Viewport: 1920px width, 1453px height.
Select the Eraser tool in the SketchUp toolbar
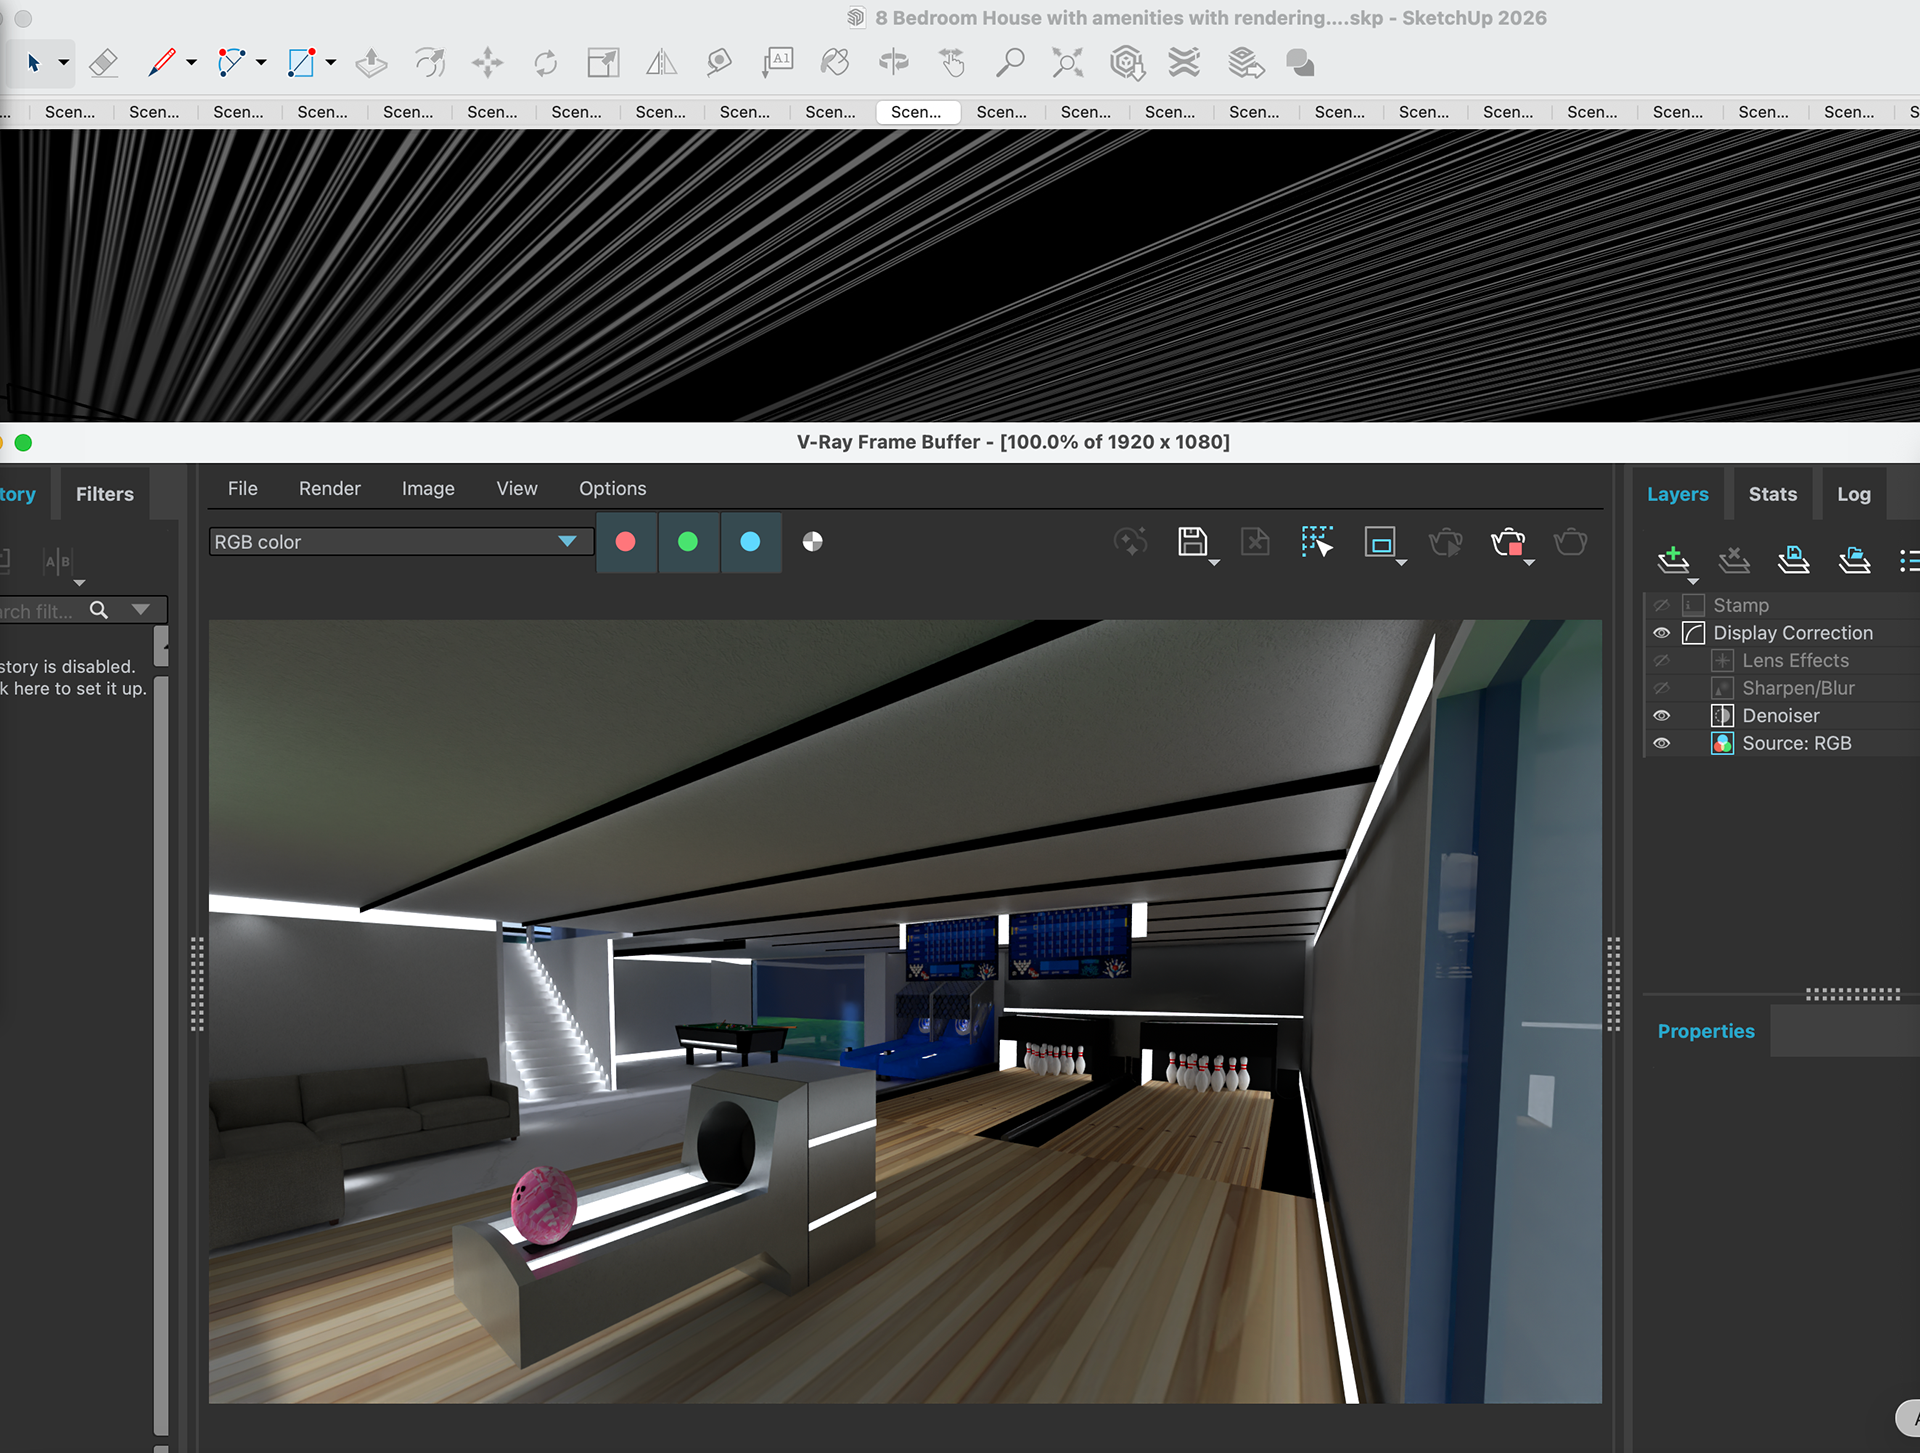(x=103, y=64)
